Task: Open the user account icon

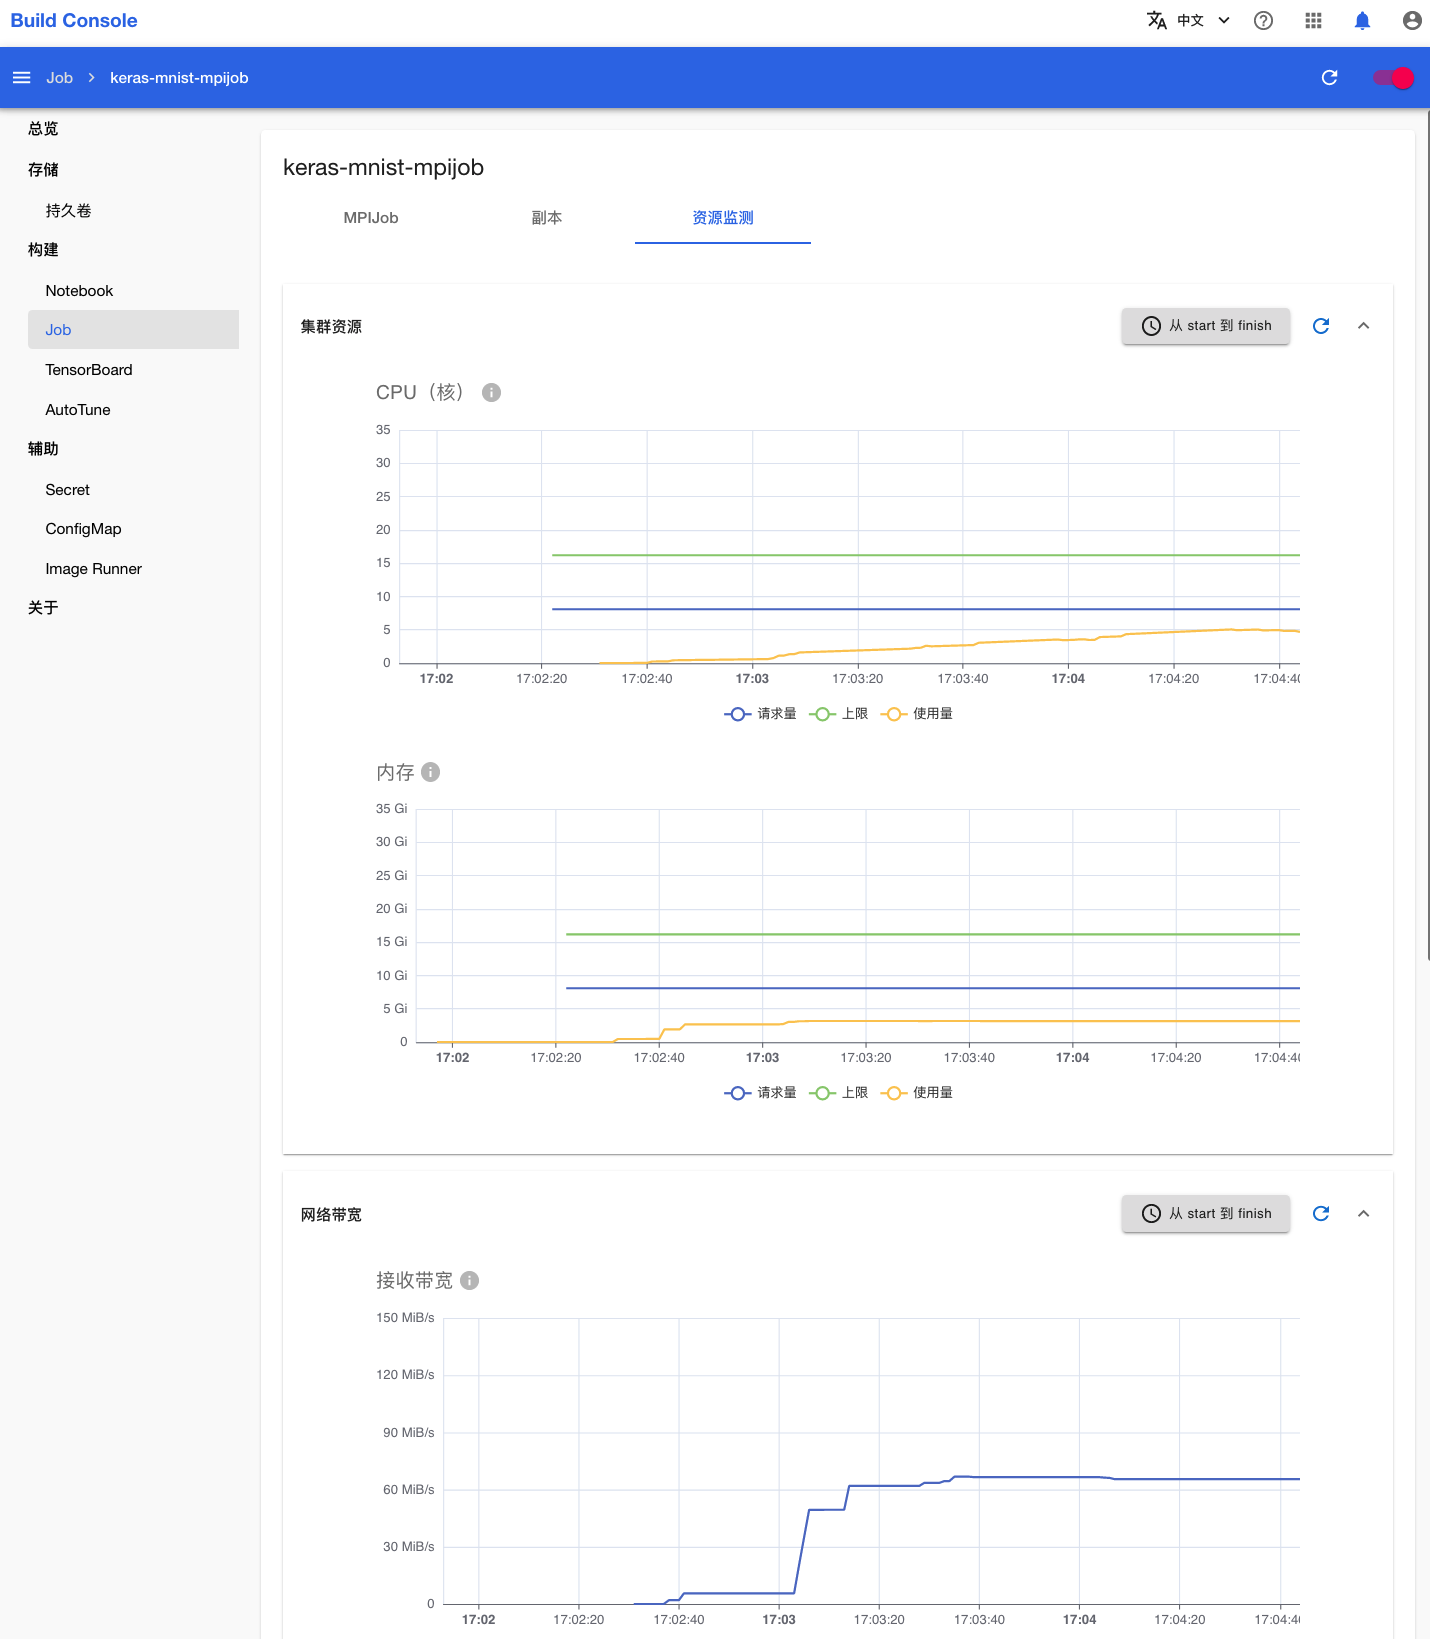Action: click(1411, 20)
